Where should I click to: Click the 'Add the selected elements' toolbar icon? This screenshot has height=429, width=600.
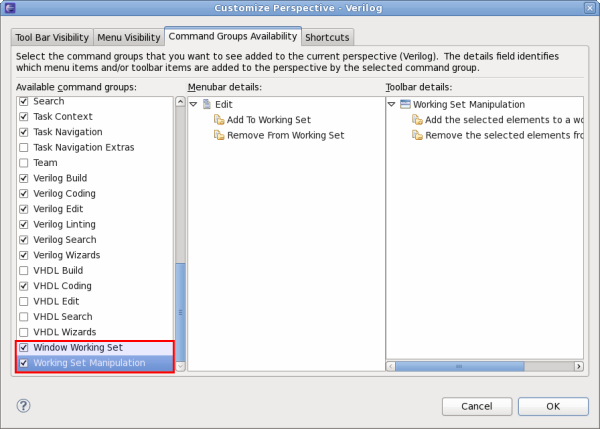pos(417,120)
